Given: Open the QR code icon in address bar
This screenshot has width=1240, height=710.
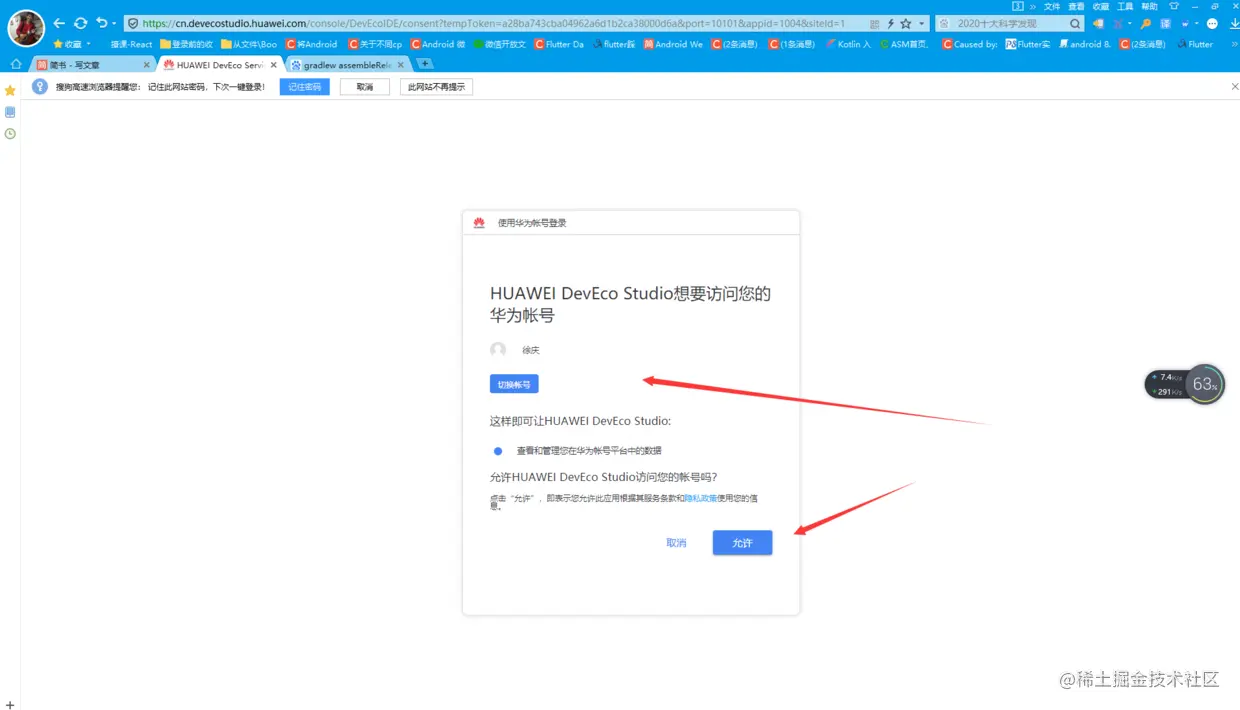Looking at the screenshot, I should pyautogui.click(x=875, y=23).
